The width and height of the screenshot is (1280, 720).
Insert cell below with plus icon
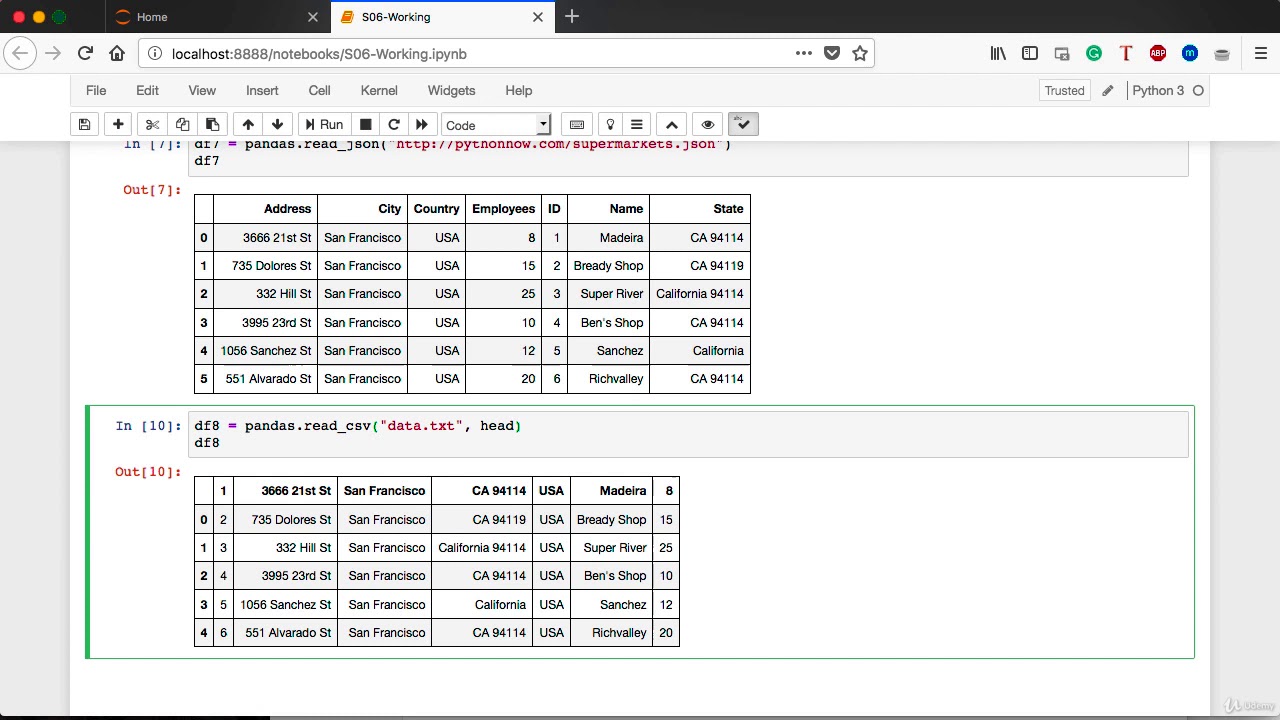(118, 125)
